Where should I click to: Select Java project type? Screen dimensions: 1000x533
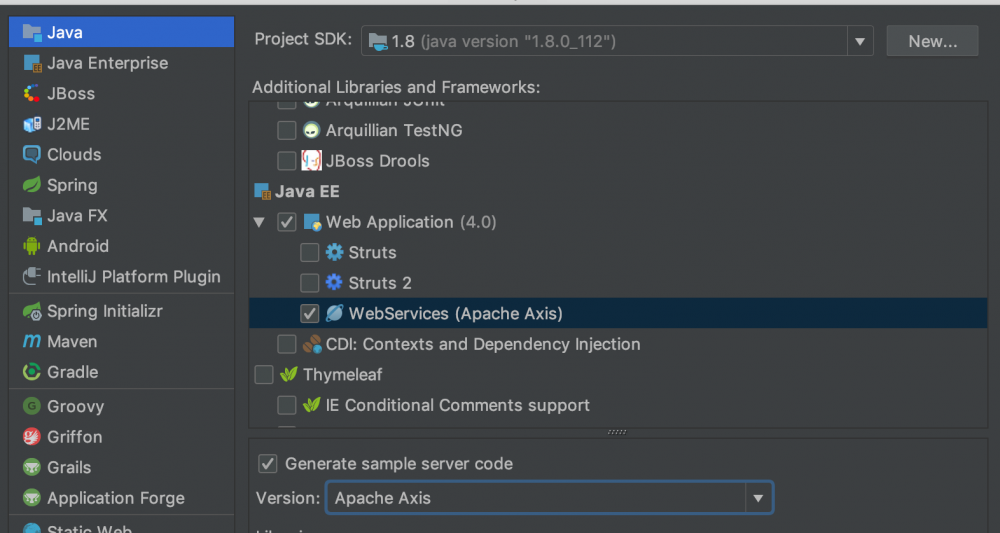[x=122, y=32]
